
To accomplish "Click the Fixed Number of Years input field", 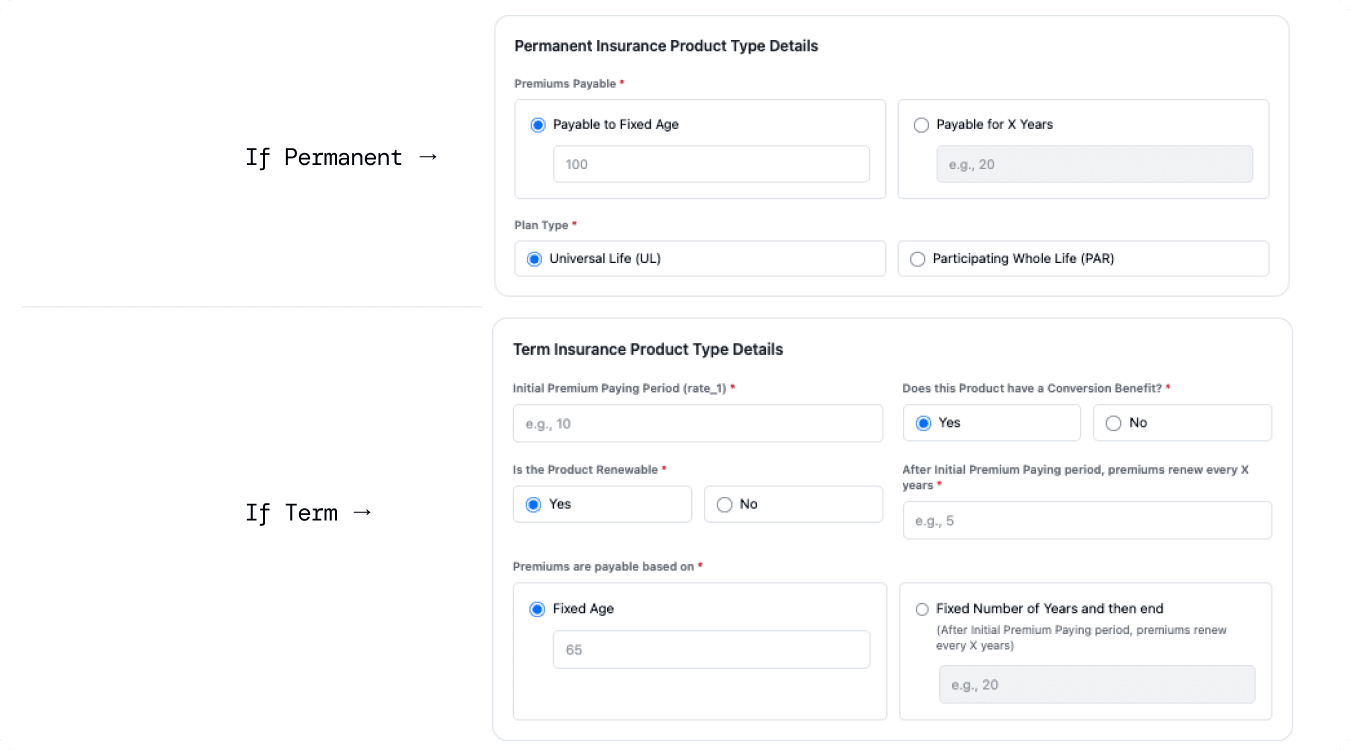I will (1097, 685).
